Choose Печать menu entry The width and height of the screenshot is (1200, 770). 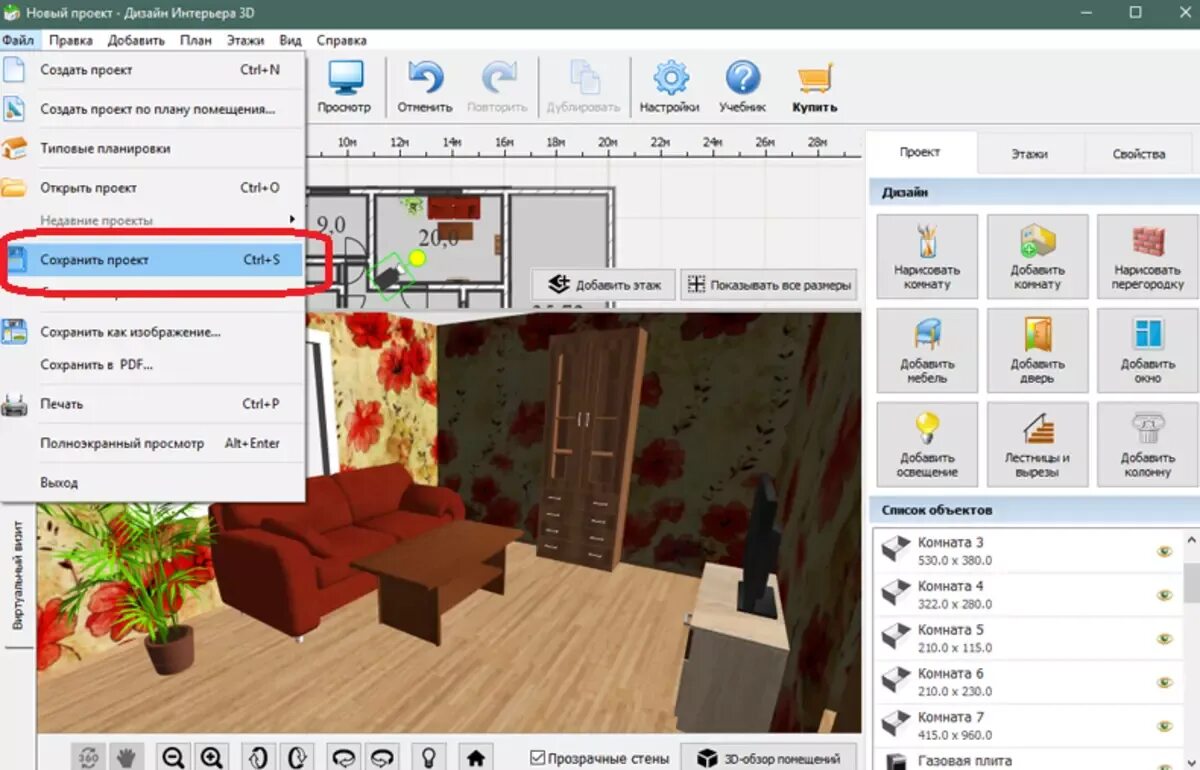point(152,404)
